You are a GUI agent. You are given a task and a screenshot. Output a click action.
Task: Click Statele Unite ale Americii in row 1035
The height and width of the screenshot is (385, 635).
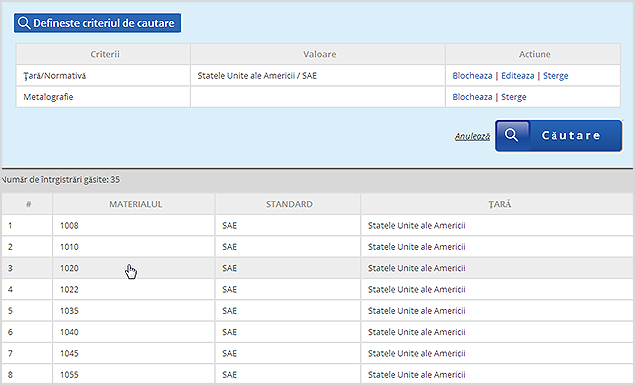(417, 311)
